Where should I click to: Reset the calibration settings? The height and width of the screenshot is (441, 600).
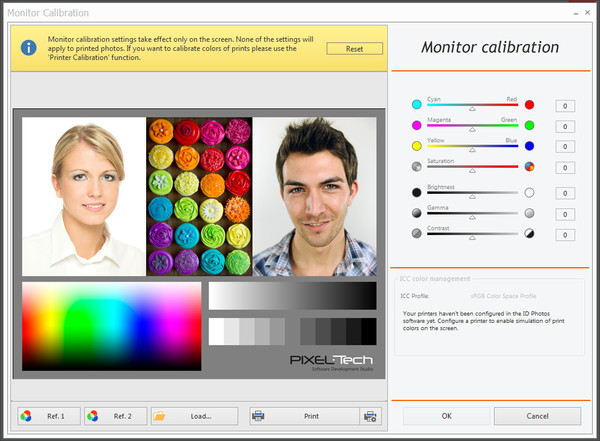[354, 49]
